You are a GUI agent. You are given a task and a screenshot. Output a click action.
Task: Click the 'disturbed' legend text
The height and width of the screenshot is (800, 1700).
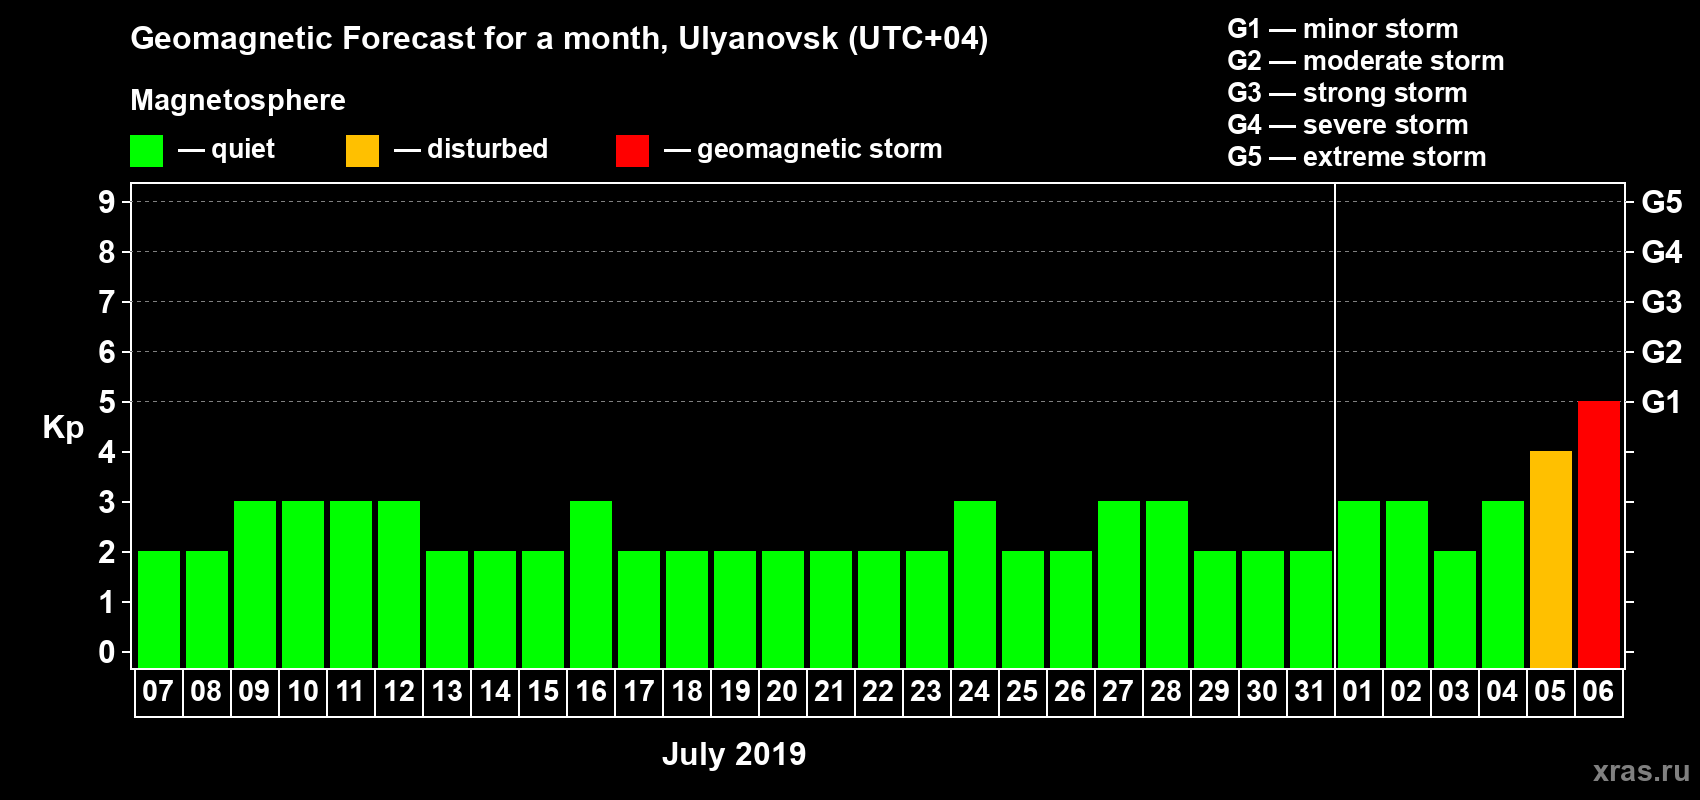(487, 149)
